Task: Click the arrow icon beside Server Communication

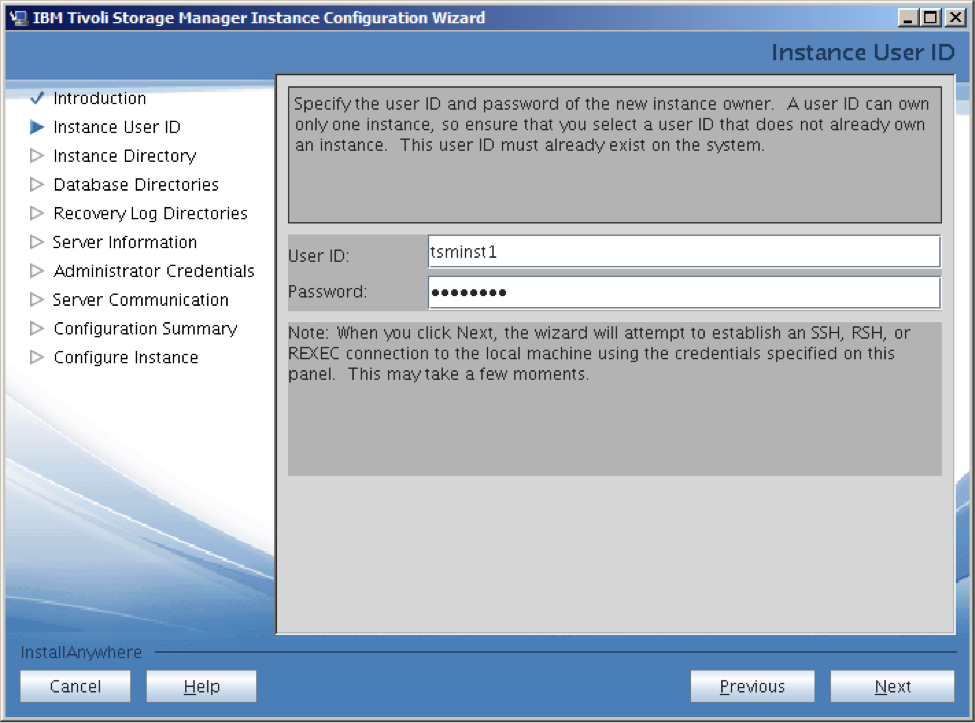Action: 37,300
